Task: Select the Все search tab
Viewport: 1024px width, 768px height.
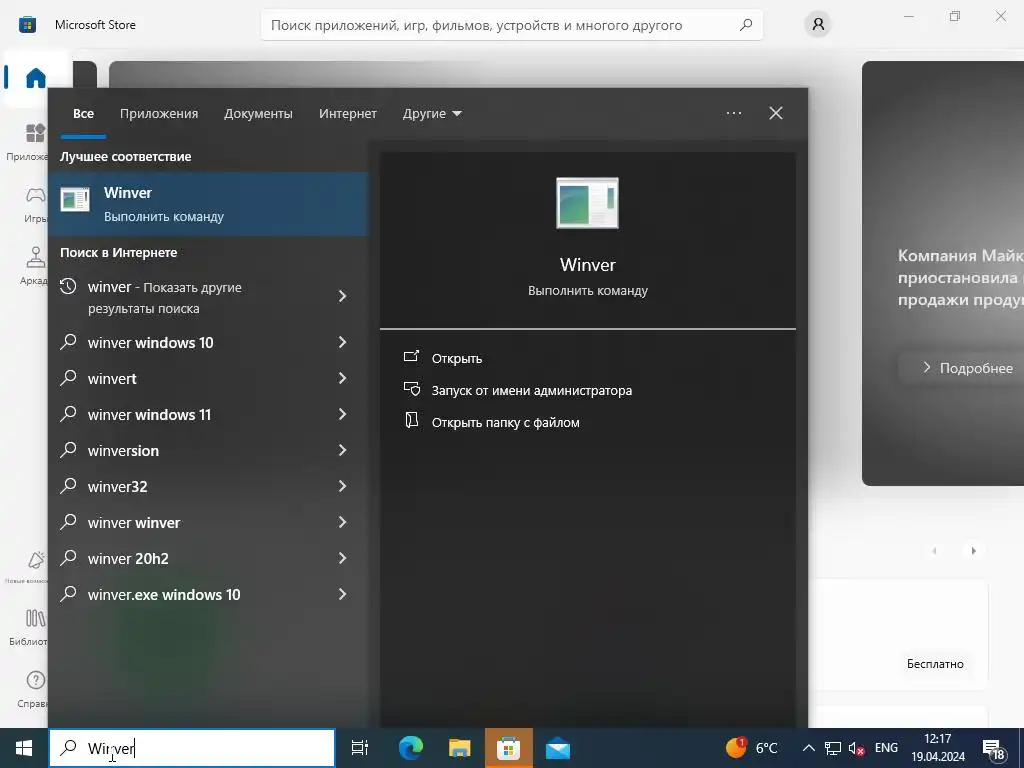Action: (x=84, y=114)
